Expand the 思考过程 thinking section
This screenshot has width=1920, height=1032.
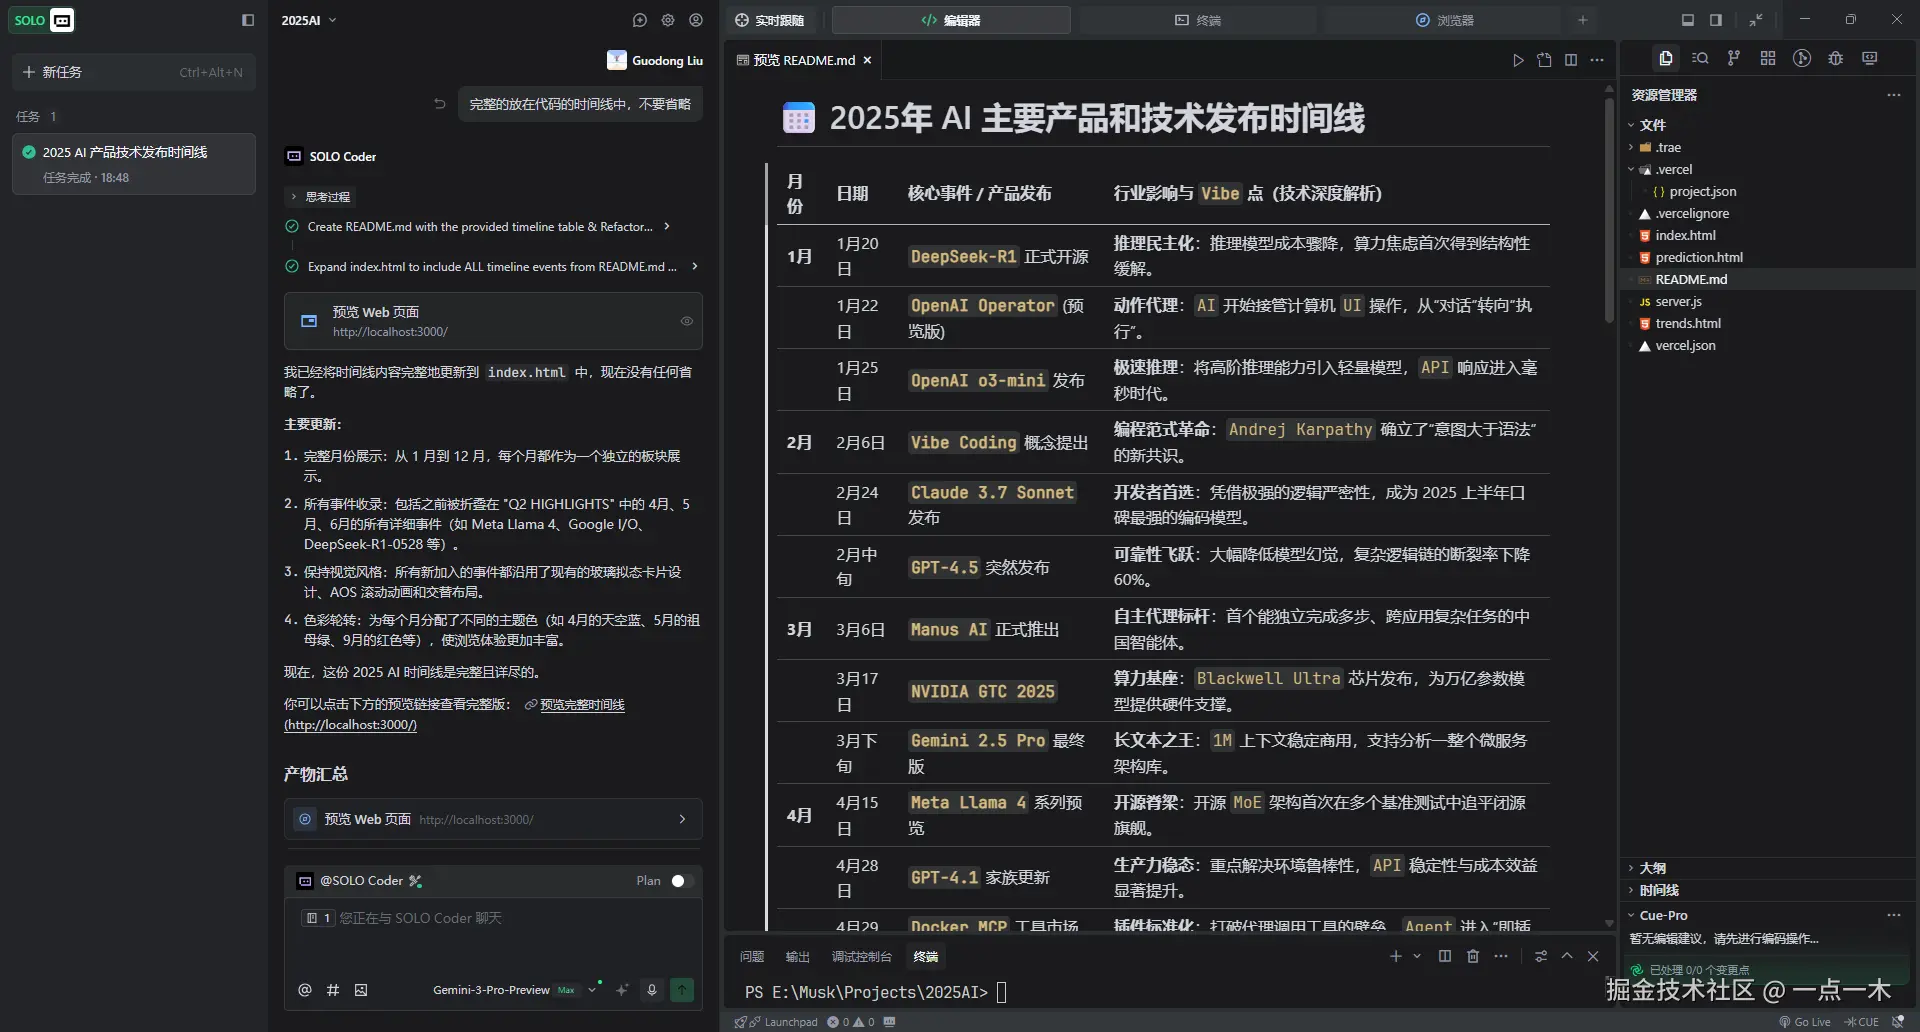(x=321, y=197)
